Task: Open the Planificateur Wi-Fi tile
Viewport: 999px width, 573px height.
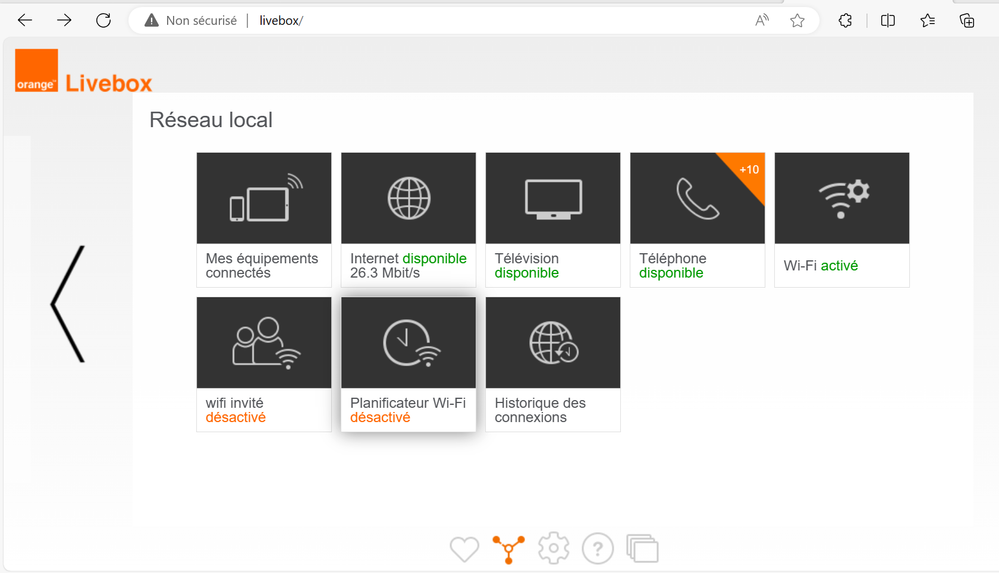Action: (408, 364)
